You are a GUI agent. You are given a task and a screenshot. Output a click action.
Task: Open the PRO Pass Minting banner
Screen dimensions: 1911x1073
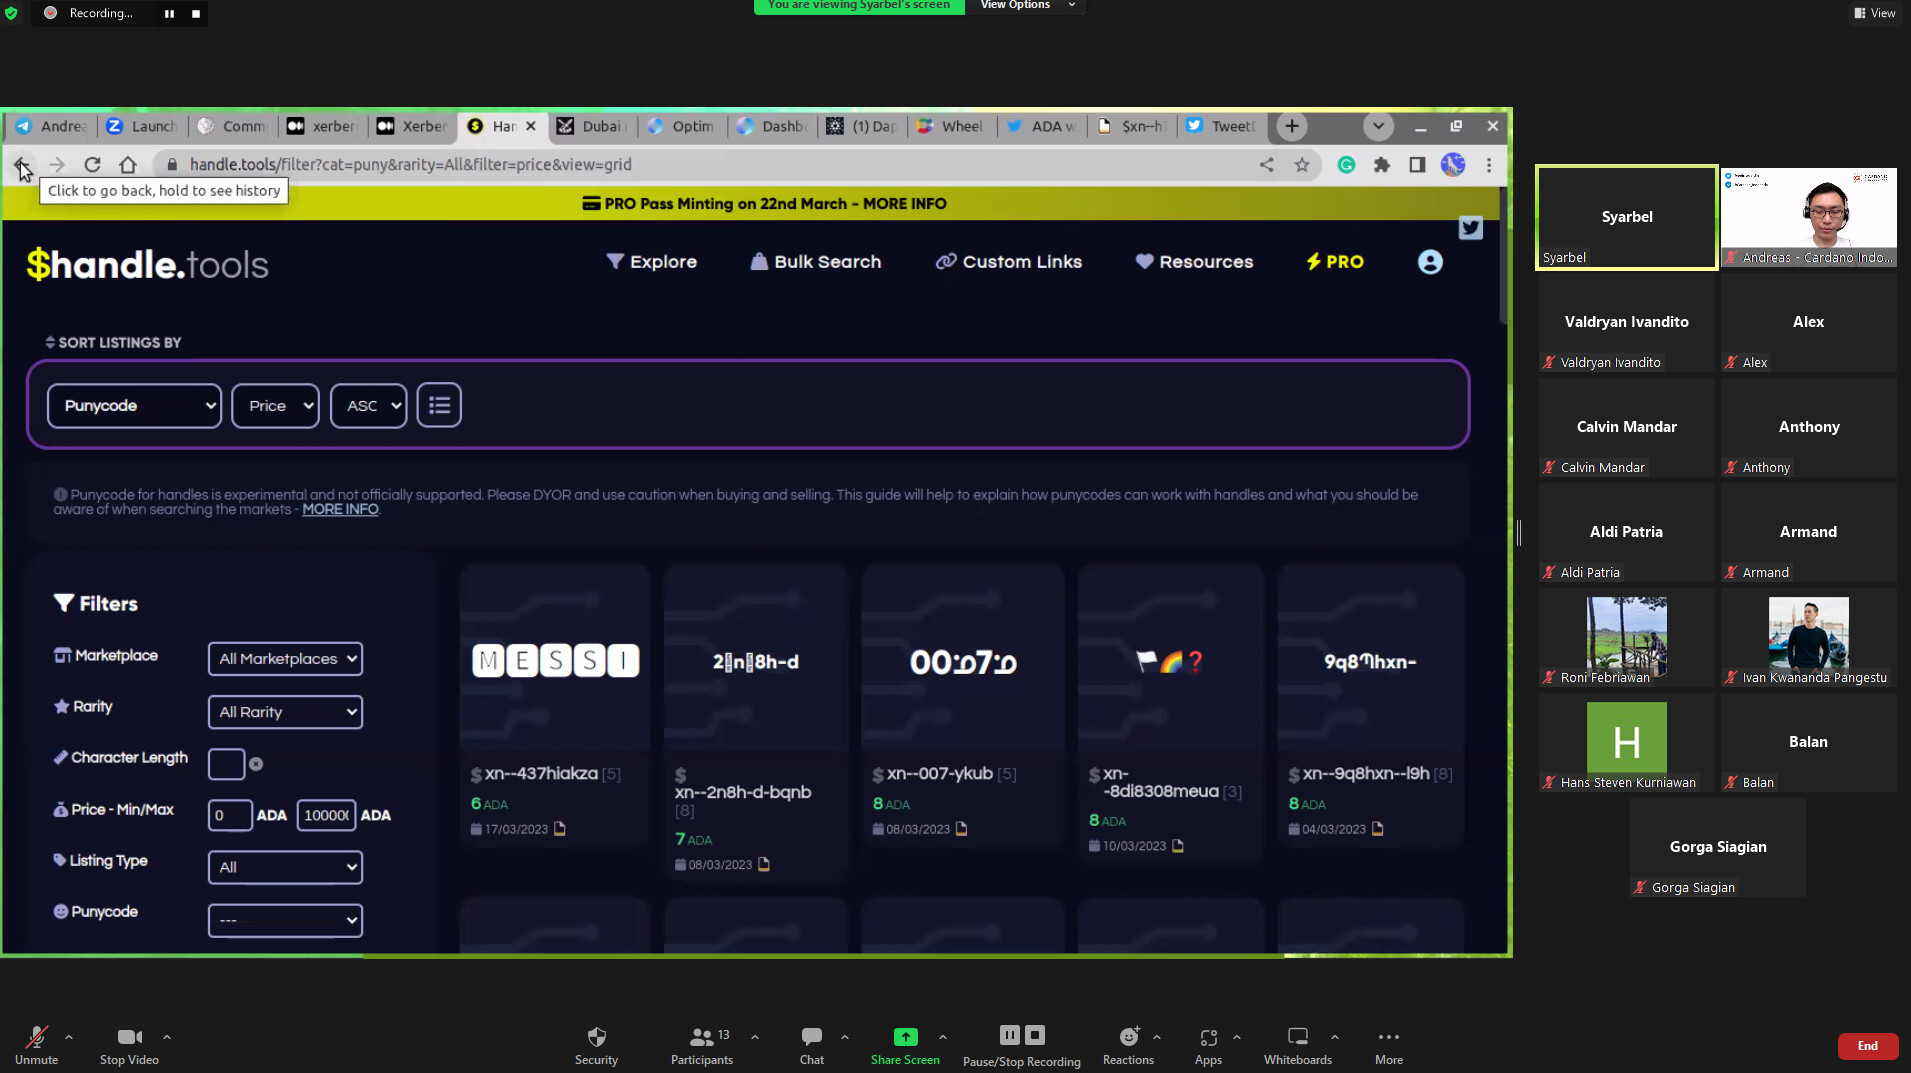tap(764, 204)
